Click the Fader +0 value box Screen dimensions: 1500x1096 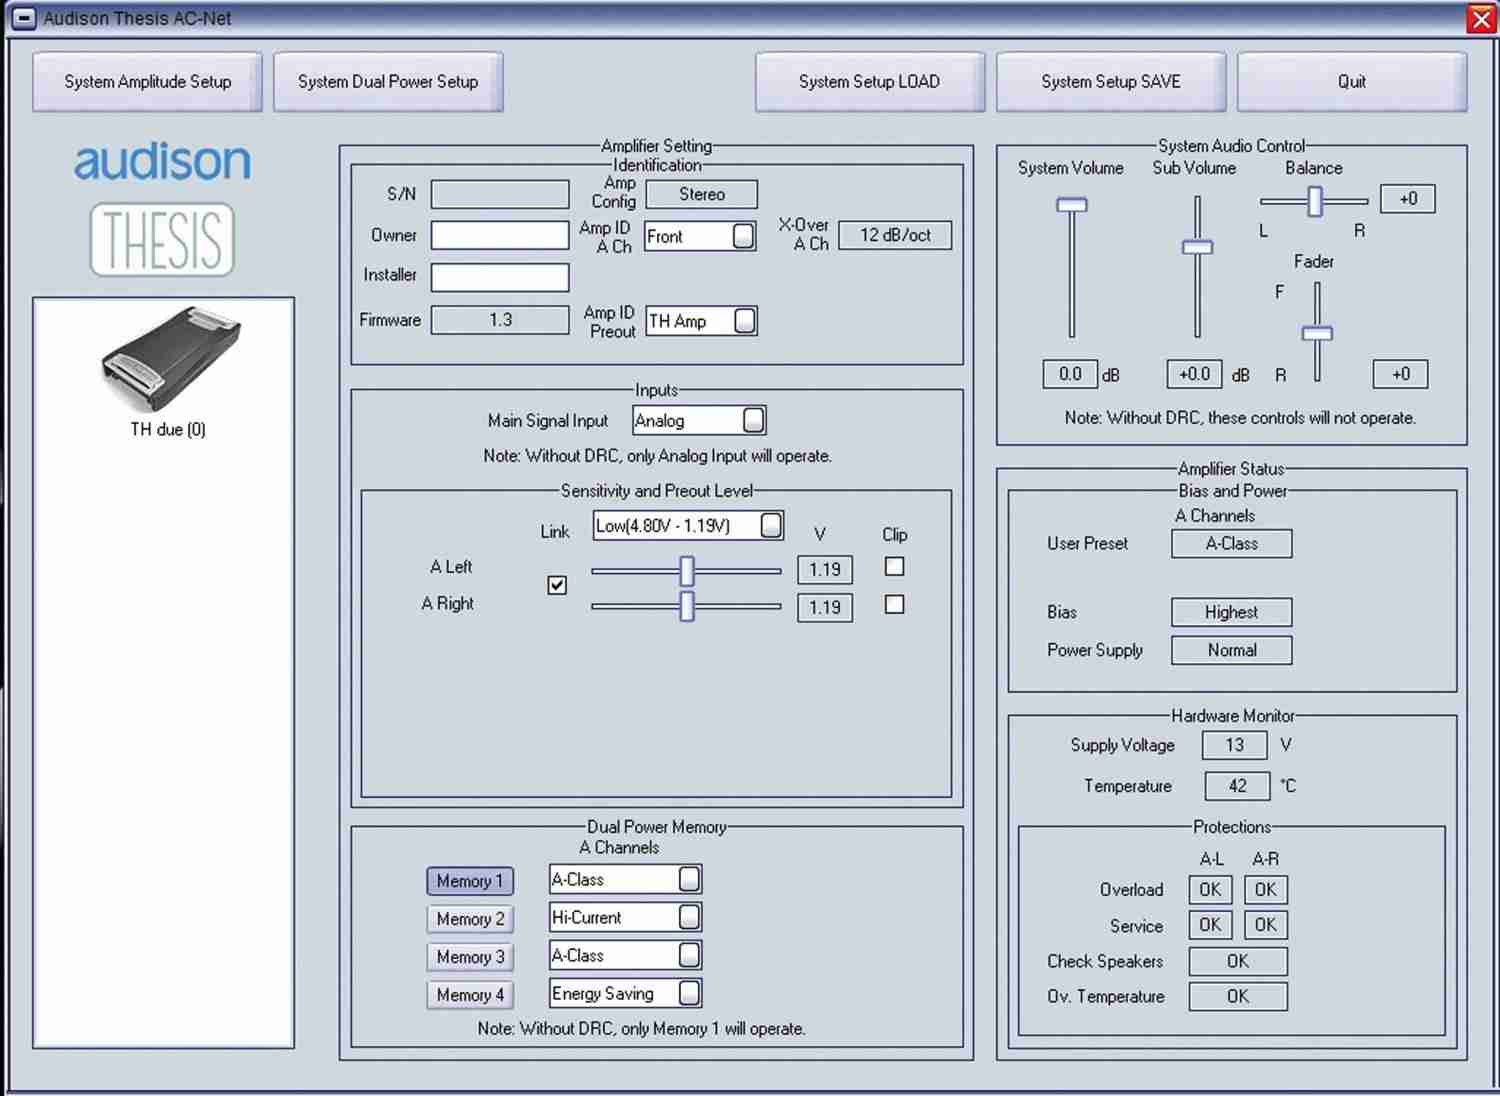(x=1401, y=374)
